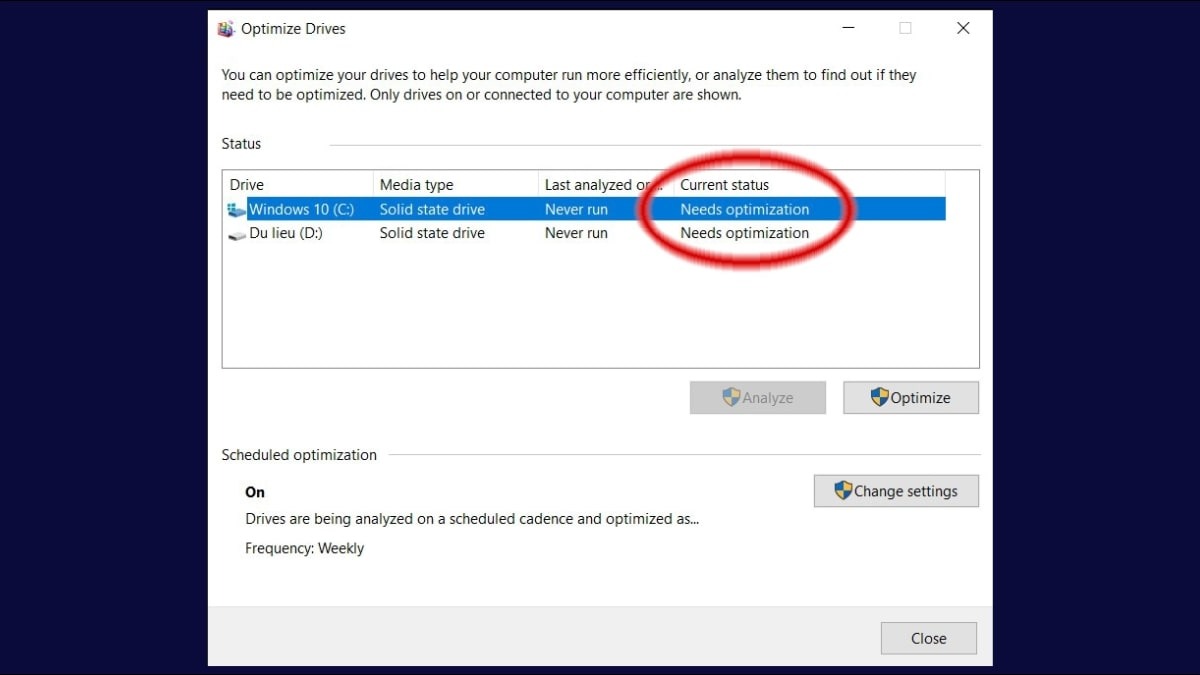The image size is (1200, 675).
Task: Click the Scheduled optimization section heading
Action: coord(299,455)
